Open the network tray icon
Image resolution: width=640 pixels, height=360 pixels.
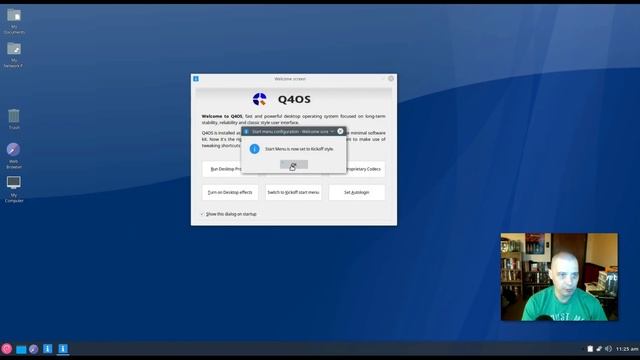tap(599, 349)
